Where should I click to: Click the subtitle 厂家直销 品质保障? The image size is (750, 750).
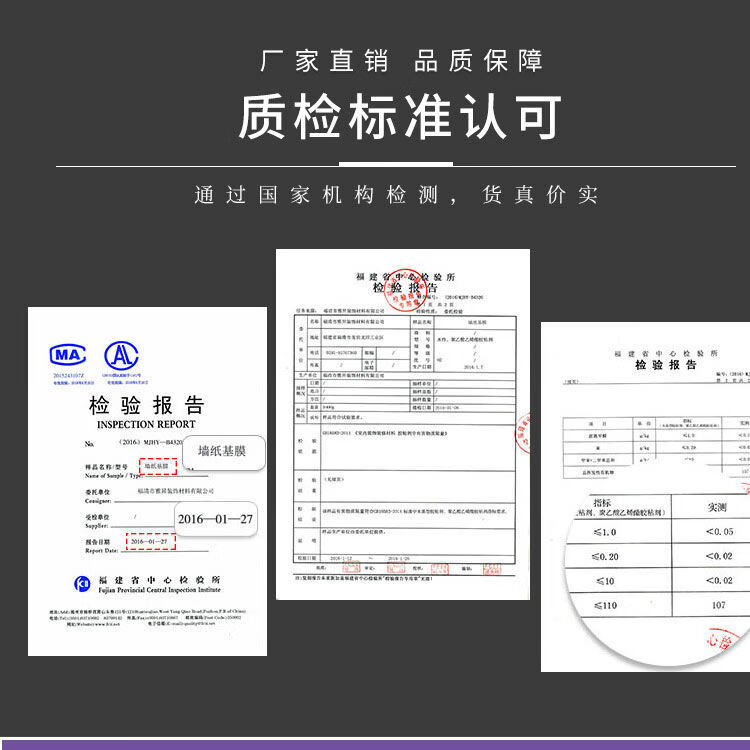coord(401,61)
